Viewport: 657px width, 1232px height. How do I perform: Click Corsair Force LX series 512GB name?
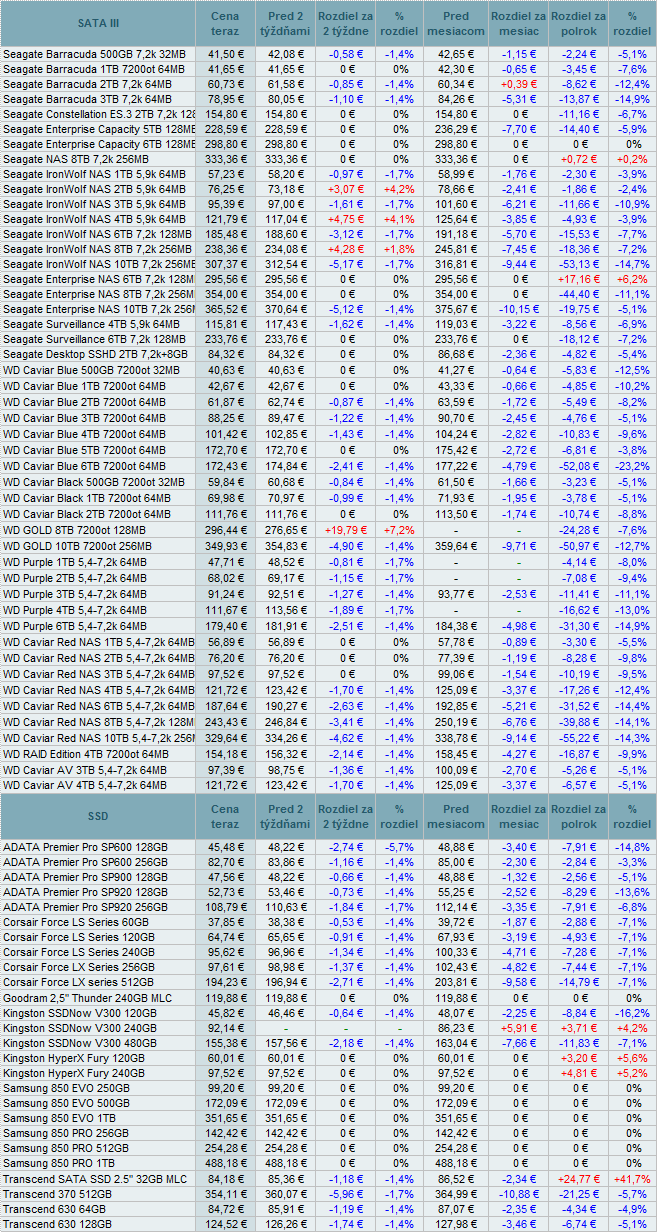tap(79, 982)
